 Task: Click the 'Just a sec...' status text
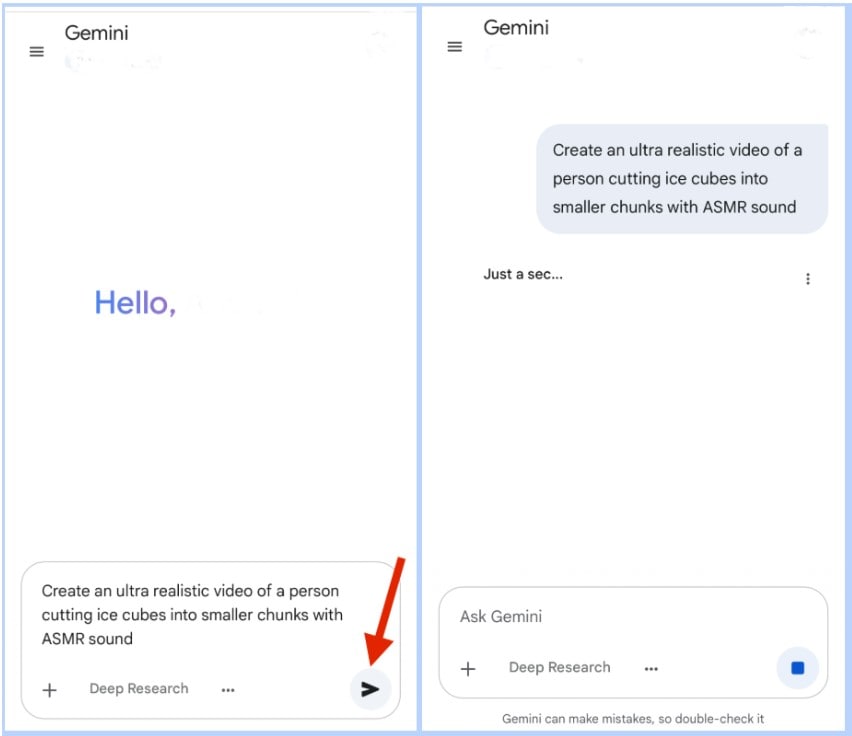click(523, 274)
